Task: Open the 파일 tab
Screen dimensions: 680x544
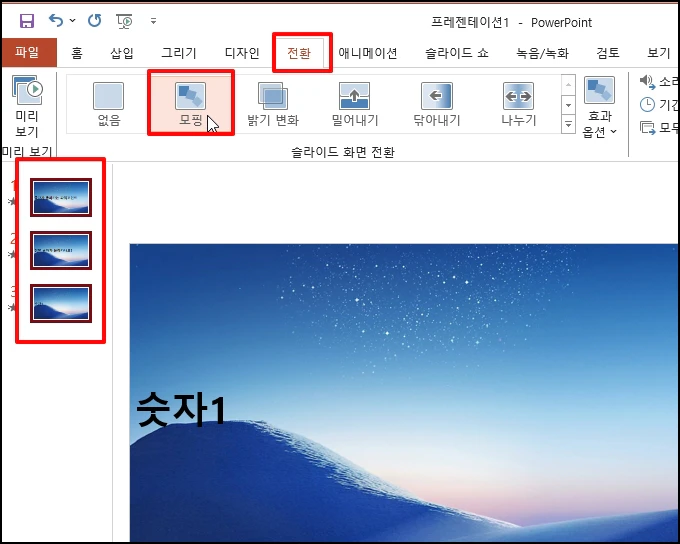Action: [x=29, y=52]
